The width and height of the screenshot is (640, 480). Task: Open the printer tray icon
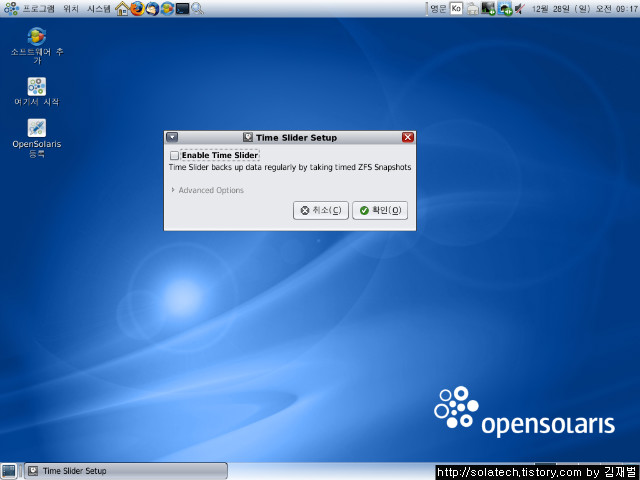[473, 9]
